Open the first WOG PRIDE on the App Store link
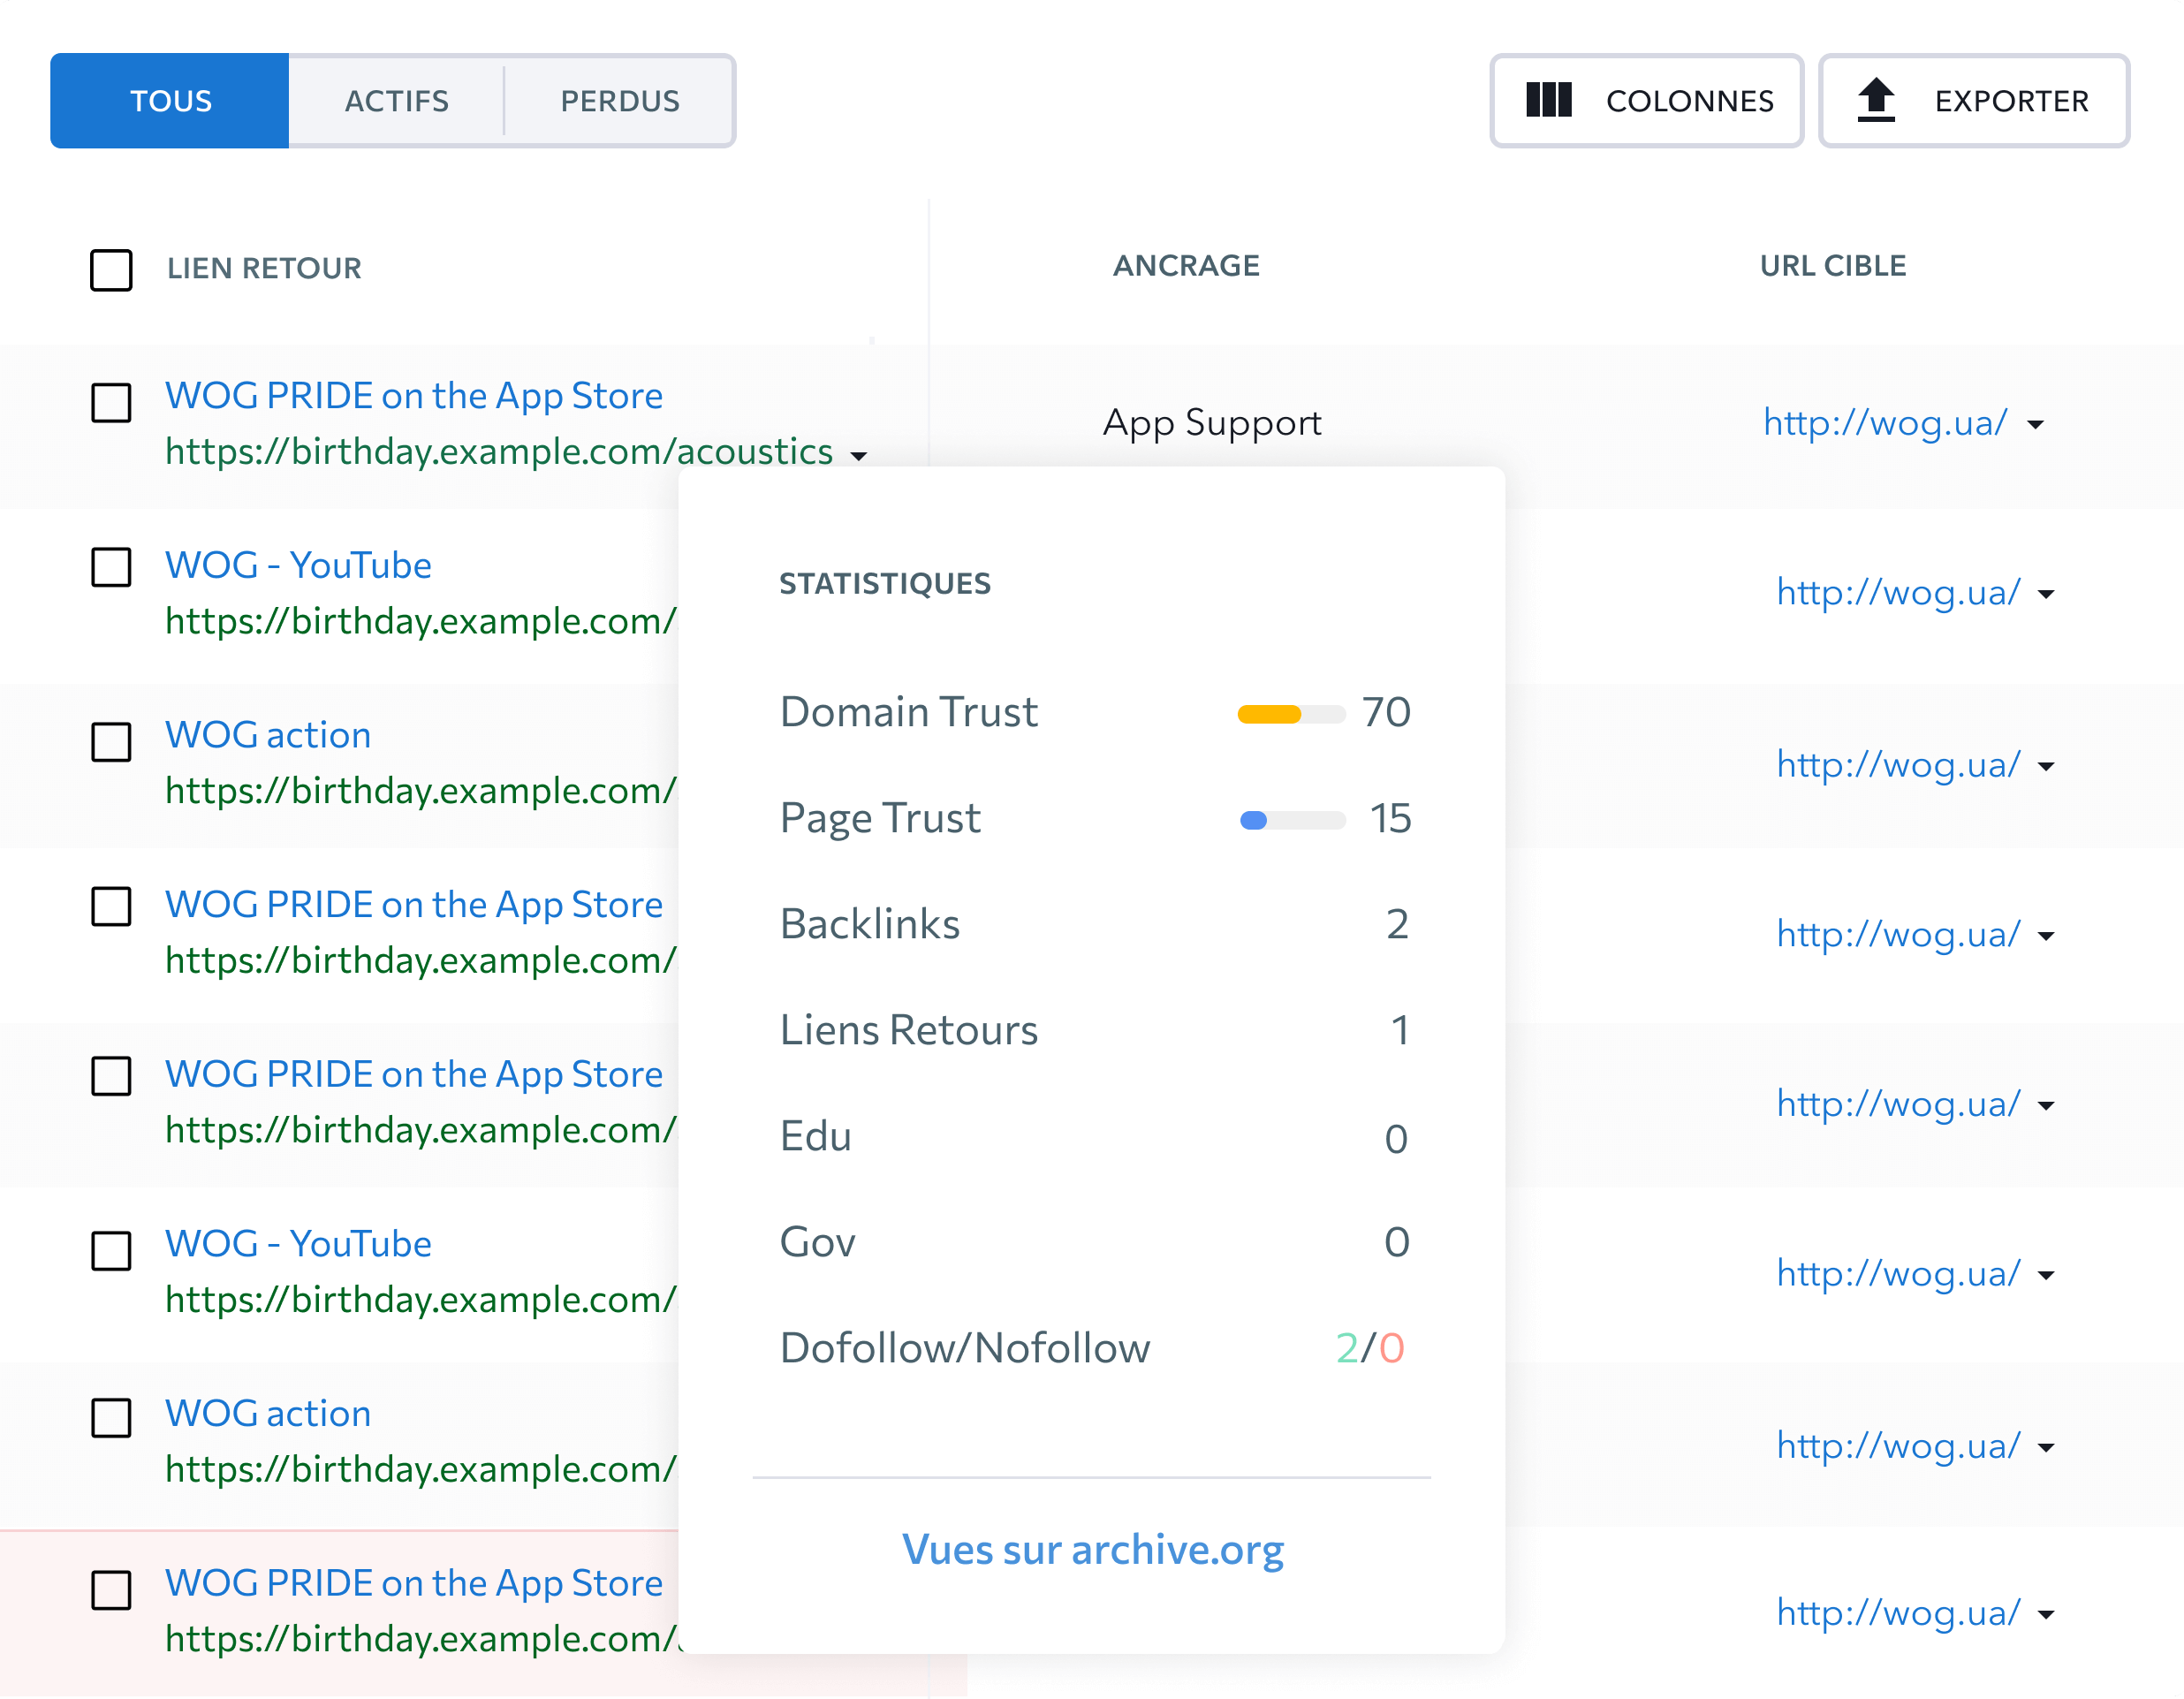Viewport: 2184px width, 1699px height. (x=414, y=396)
